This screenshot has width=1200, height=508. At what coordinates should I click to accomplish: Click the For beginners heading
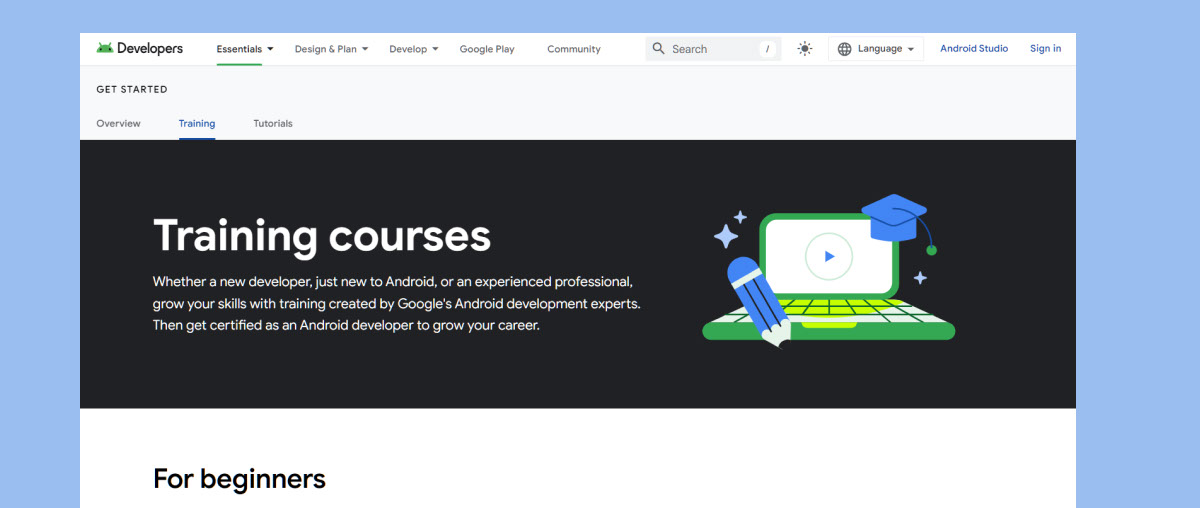[x=239, y=479]
